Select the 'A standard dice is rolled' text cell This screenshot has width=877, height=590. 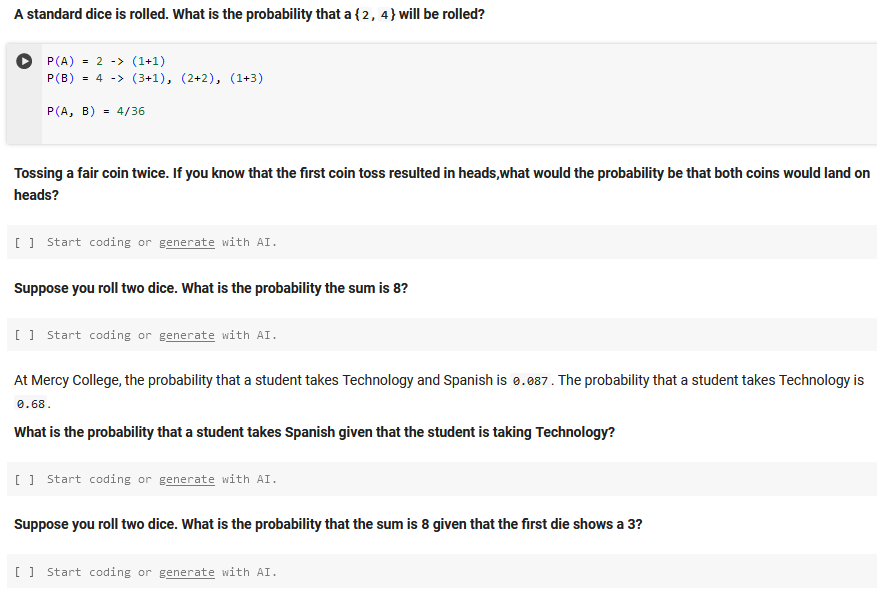[249, 15]
